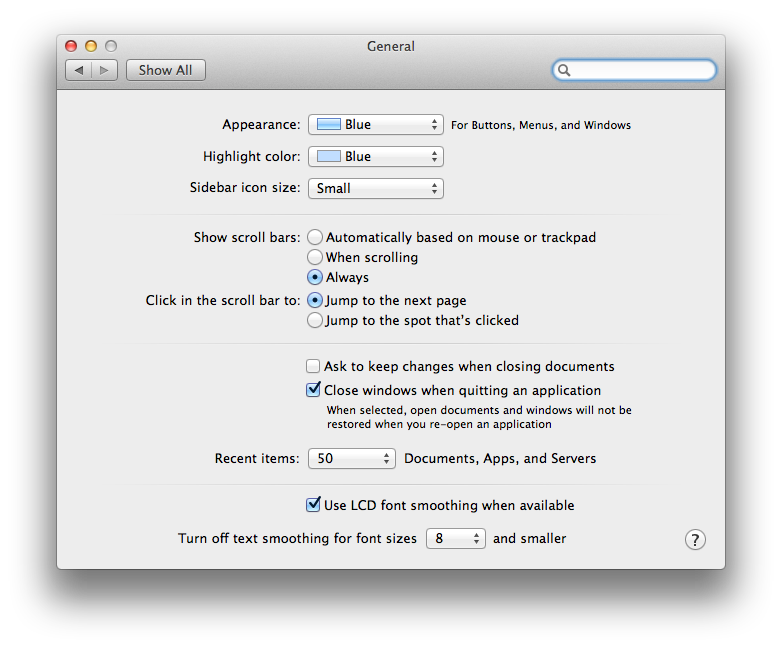The width and height of the screenshot is (782, 648).
Task: Close the General preferences window
Action: [71, 46]
